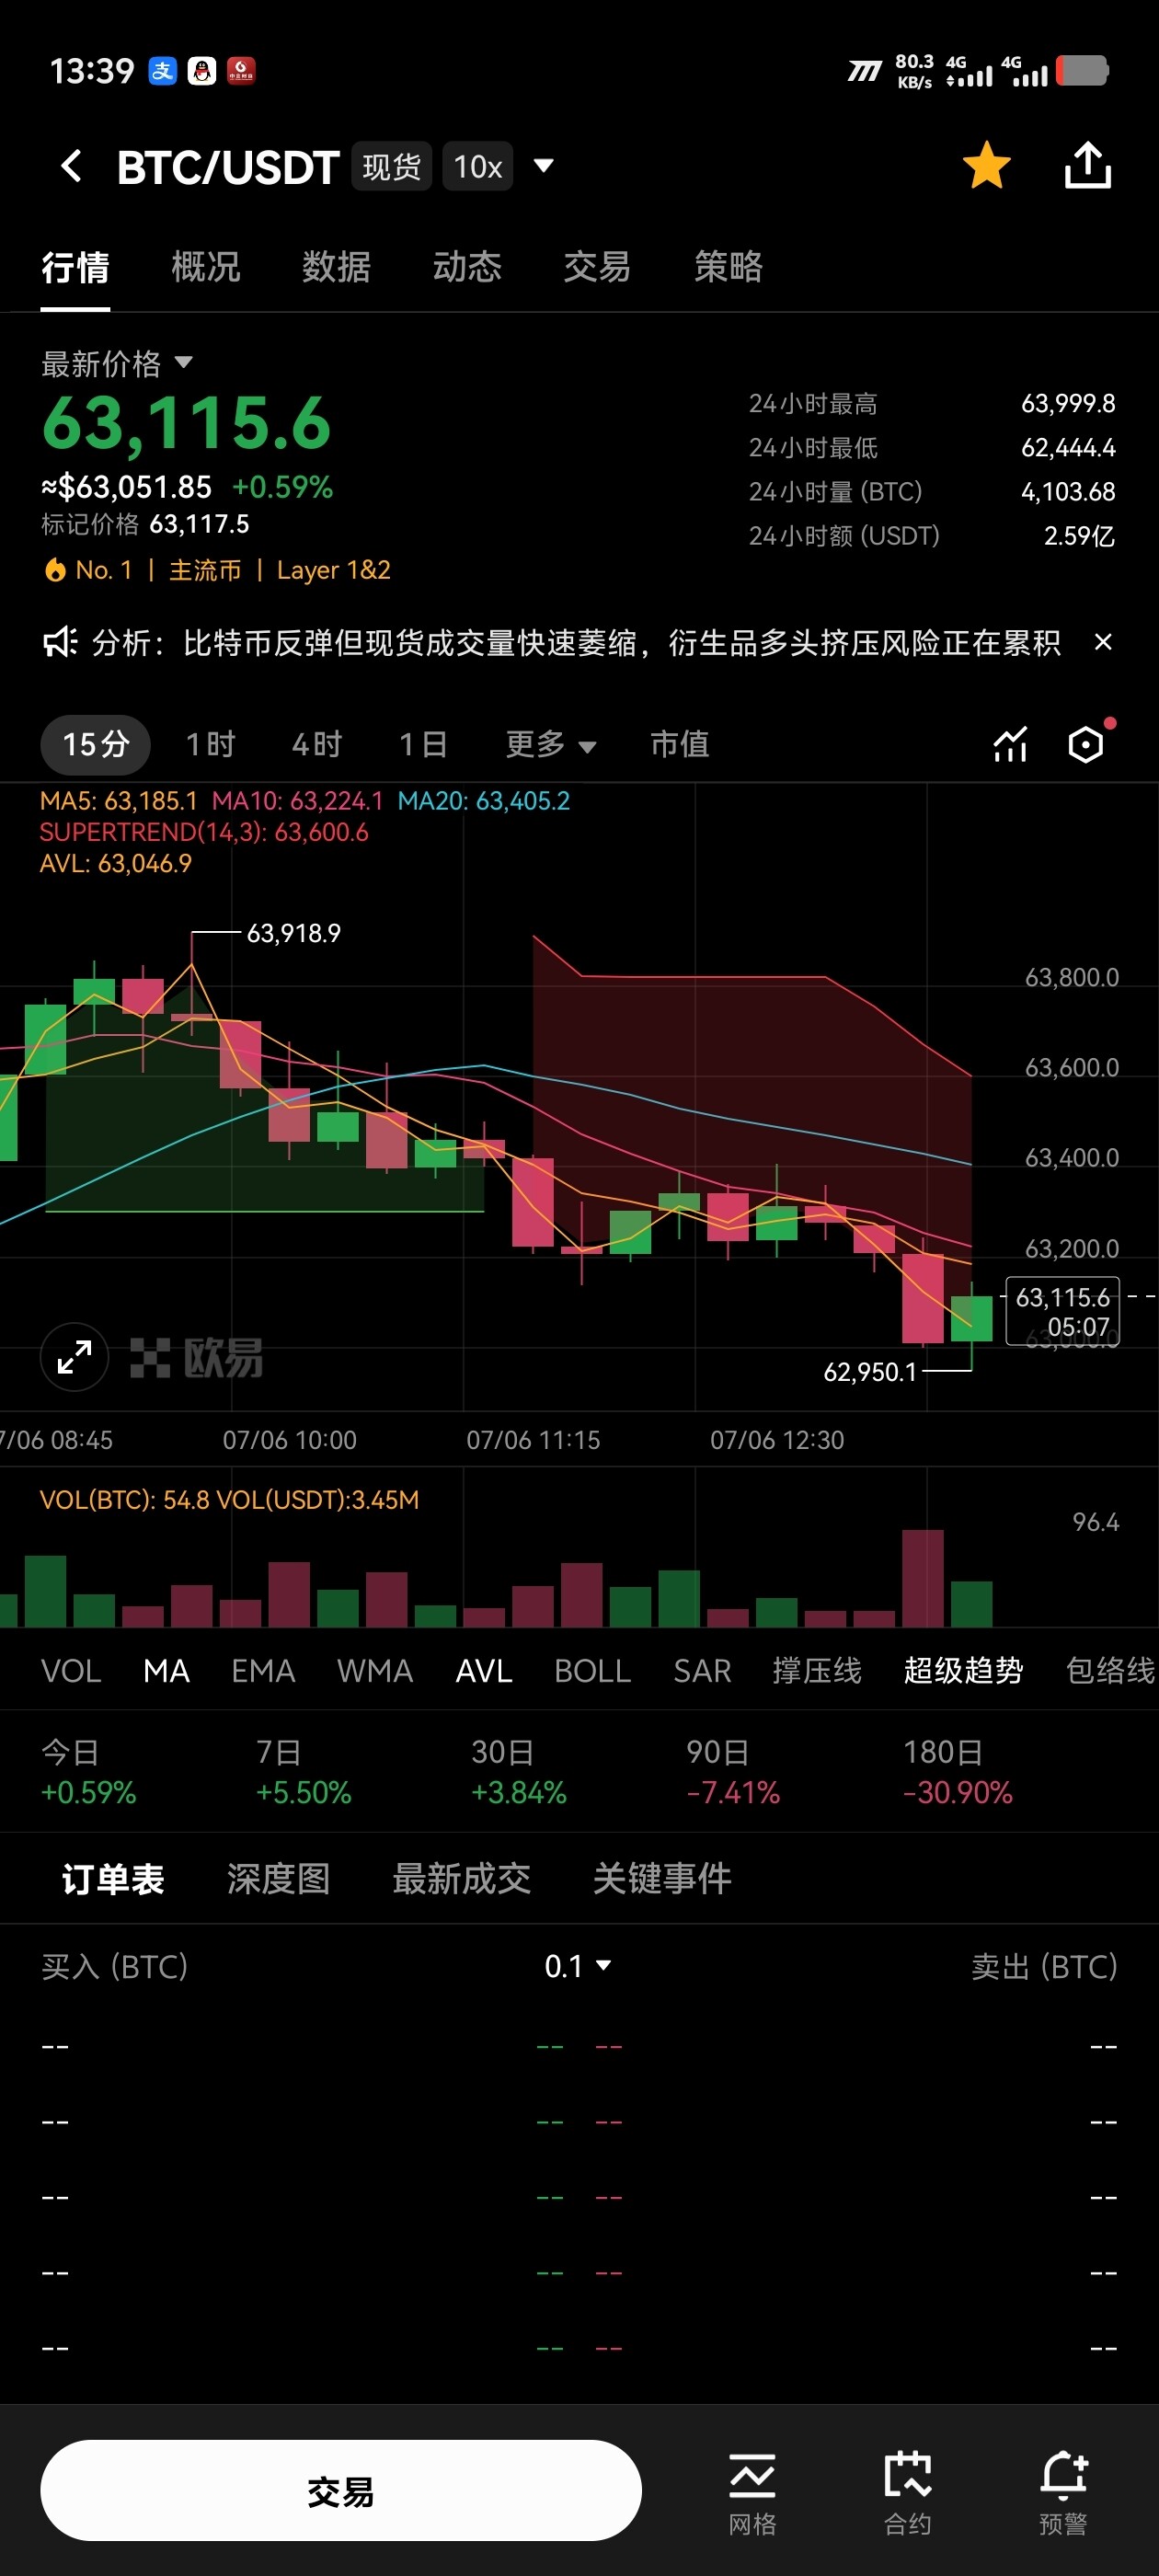
Task: Select 1日 timeframe
Action: point(423,744)
